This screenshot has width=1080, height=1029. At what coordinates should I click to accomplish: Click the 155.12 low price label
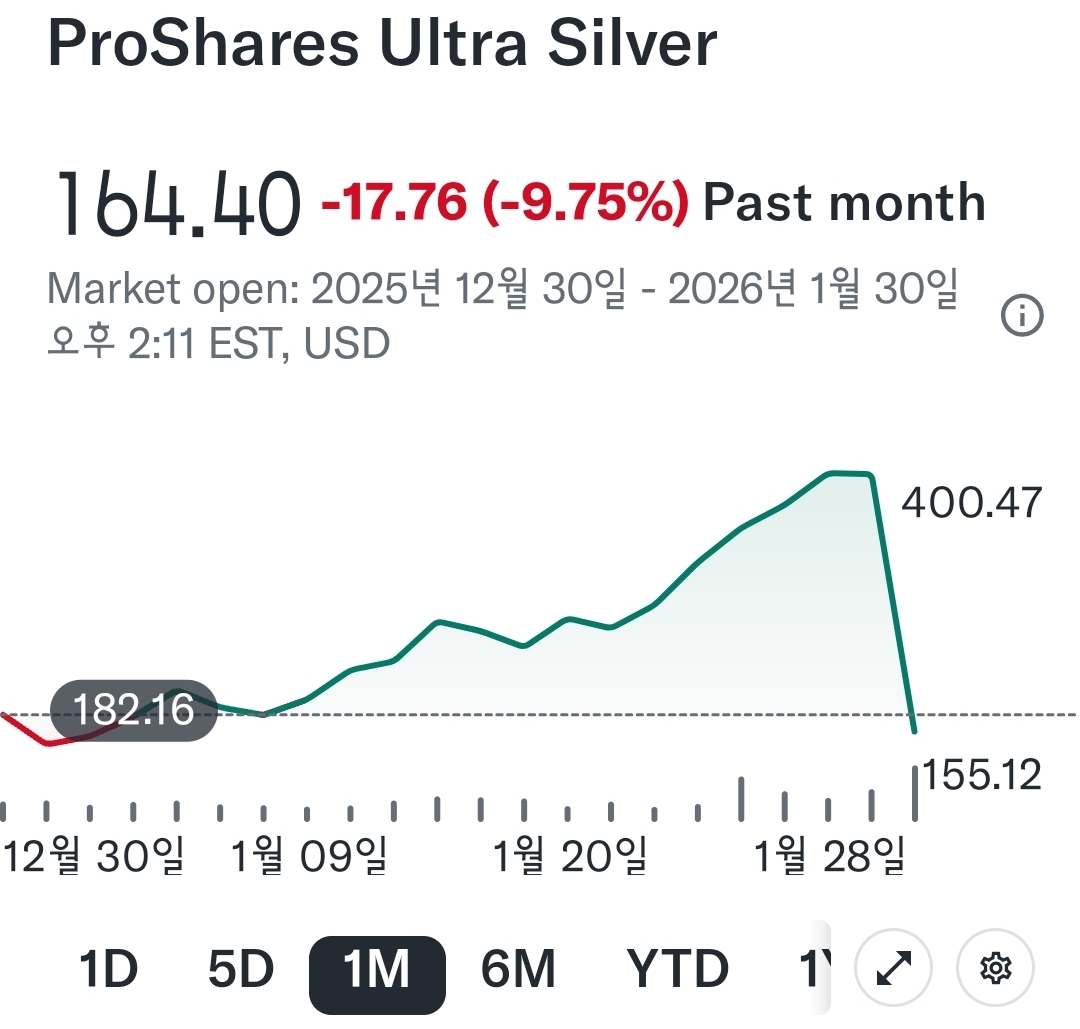pyautogui.click(x=982, y=775)
